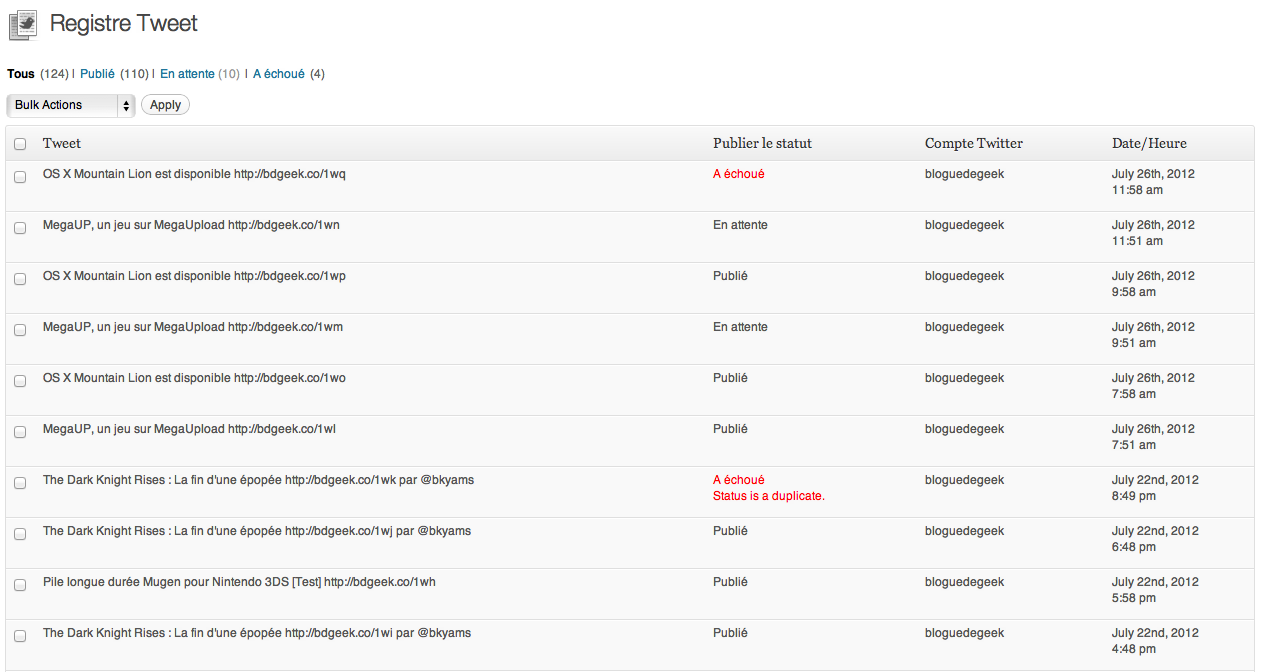The height and width of the screenshot is (672, 1261).
Task: Click the Publier le statut column header
Action: click(x=762, y=144)
